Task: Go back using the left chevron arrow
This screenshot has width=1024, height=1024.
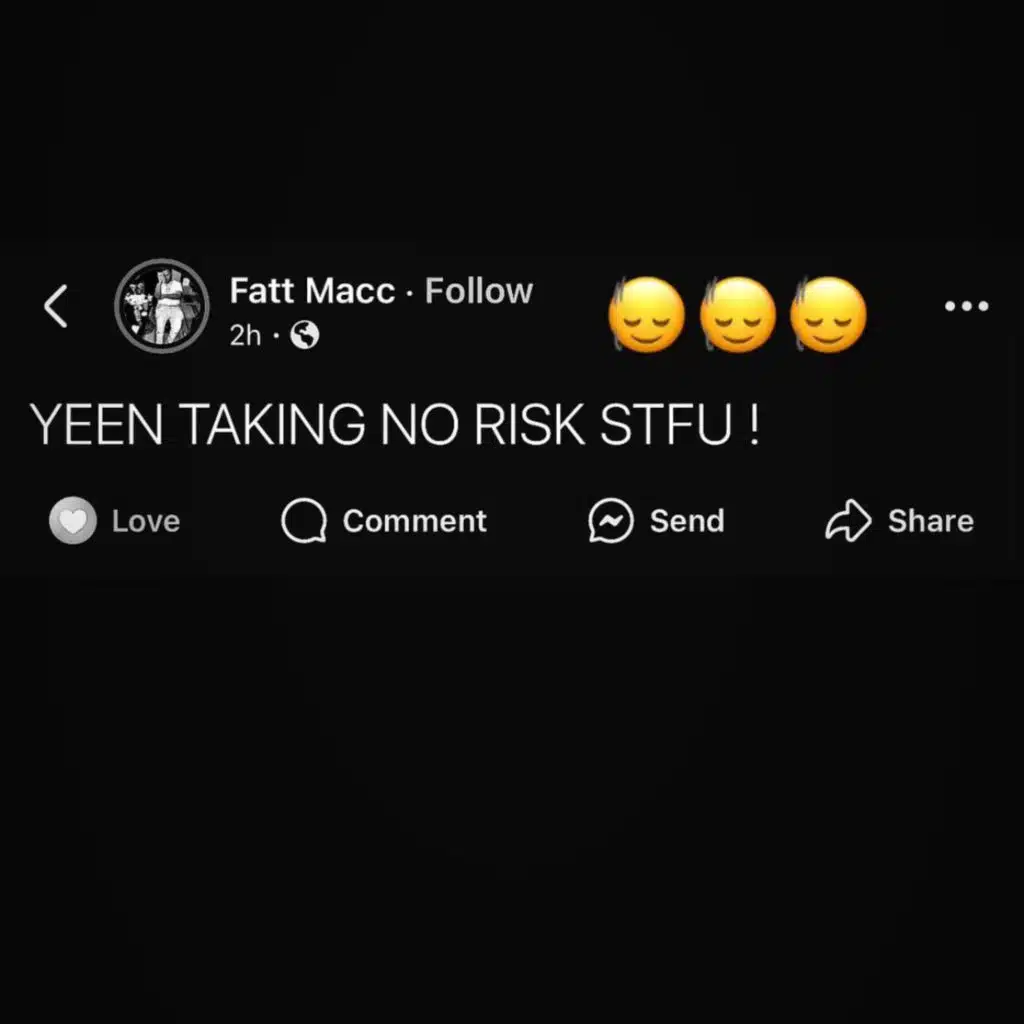Action: point(56,306)
